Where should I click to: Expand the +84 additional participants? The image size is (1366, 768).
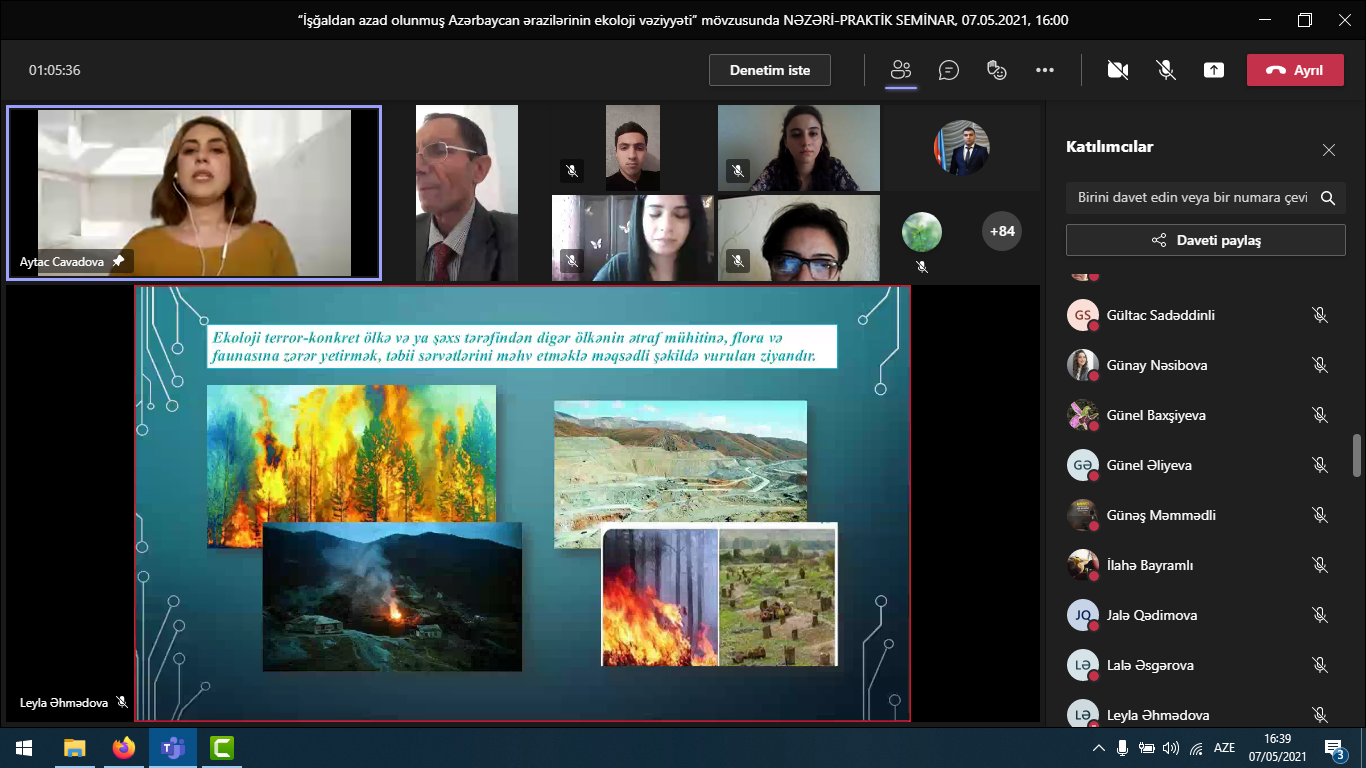click(x=1001, y=231)
